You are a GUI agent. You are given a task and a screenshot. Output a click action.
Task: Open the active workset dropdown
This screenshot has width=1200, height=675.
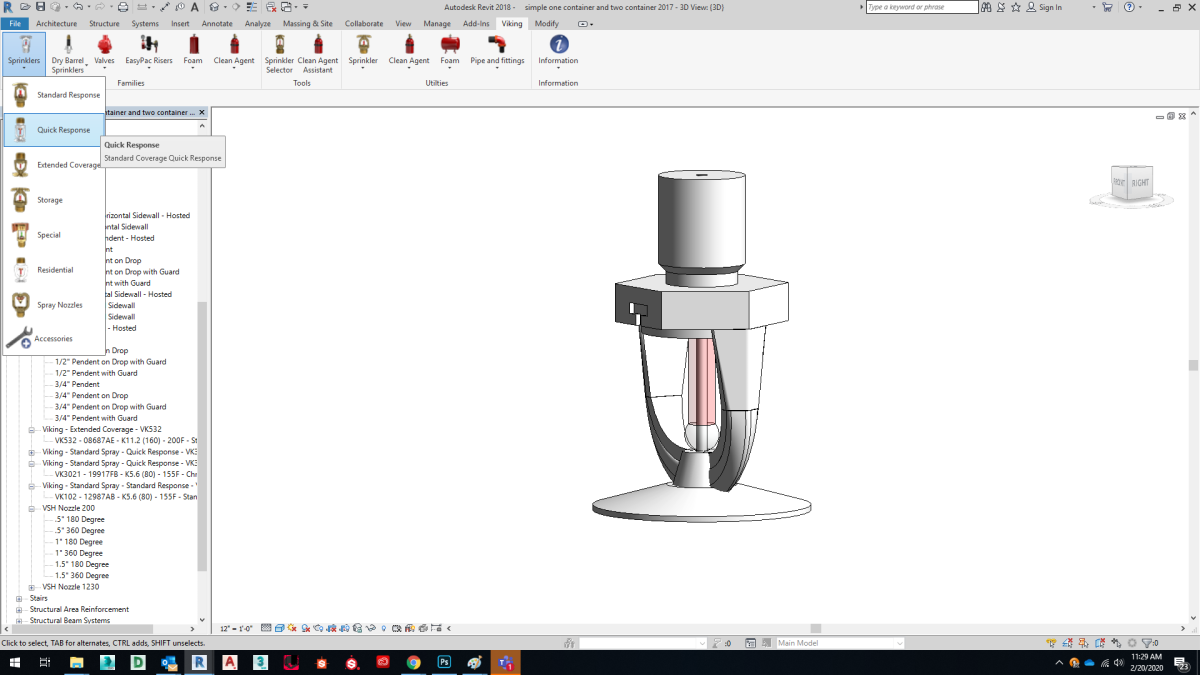click(642, 643)
